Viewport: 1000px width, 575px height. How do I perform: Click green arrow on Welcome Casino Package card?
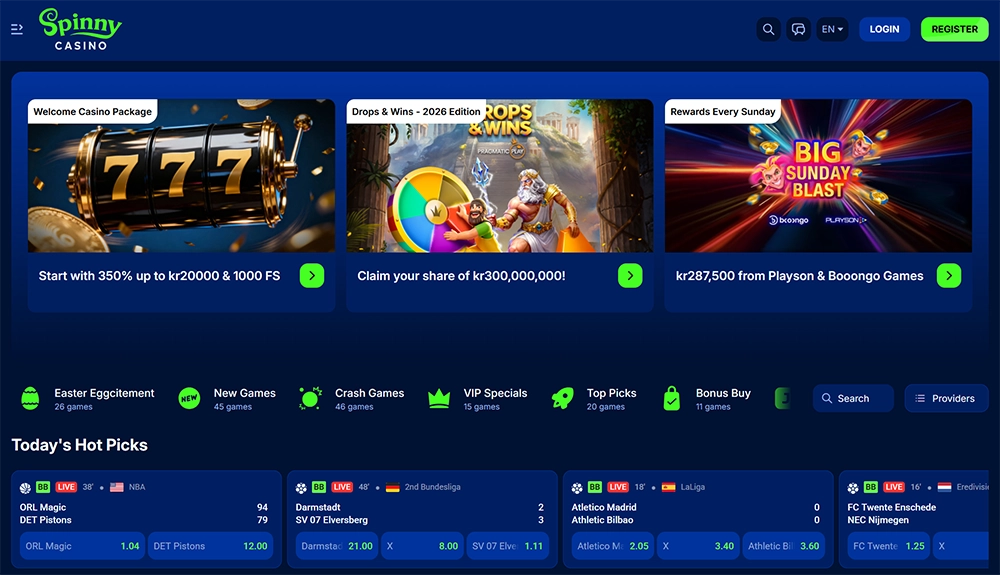312,275
